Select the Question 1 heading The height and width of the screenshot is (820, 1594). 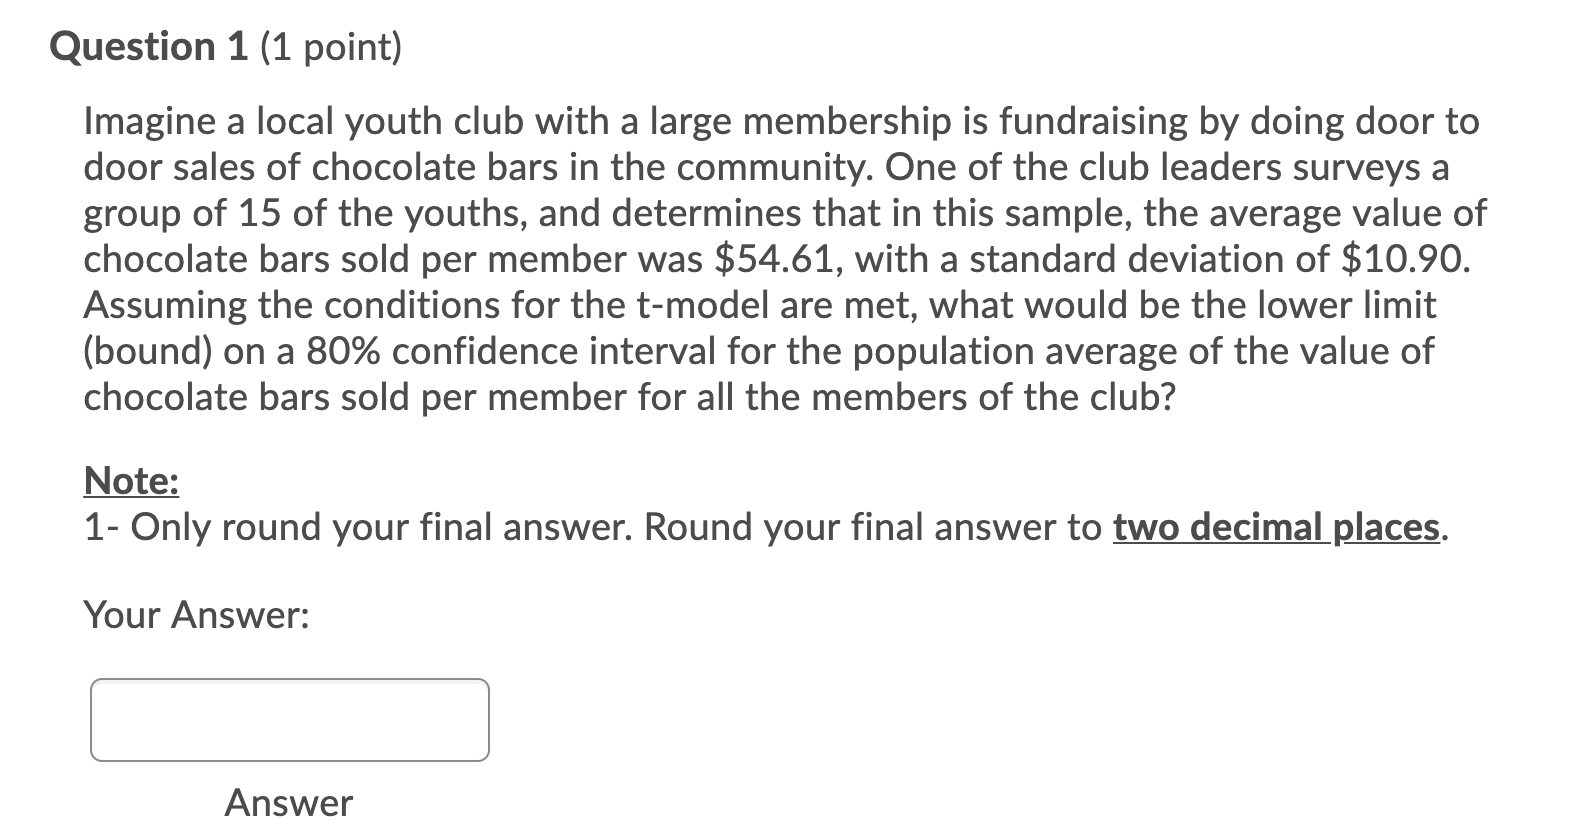pyautogui.click(x=149, y=47)
